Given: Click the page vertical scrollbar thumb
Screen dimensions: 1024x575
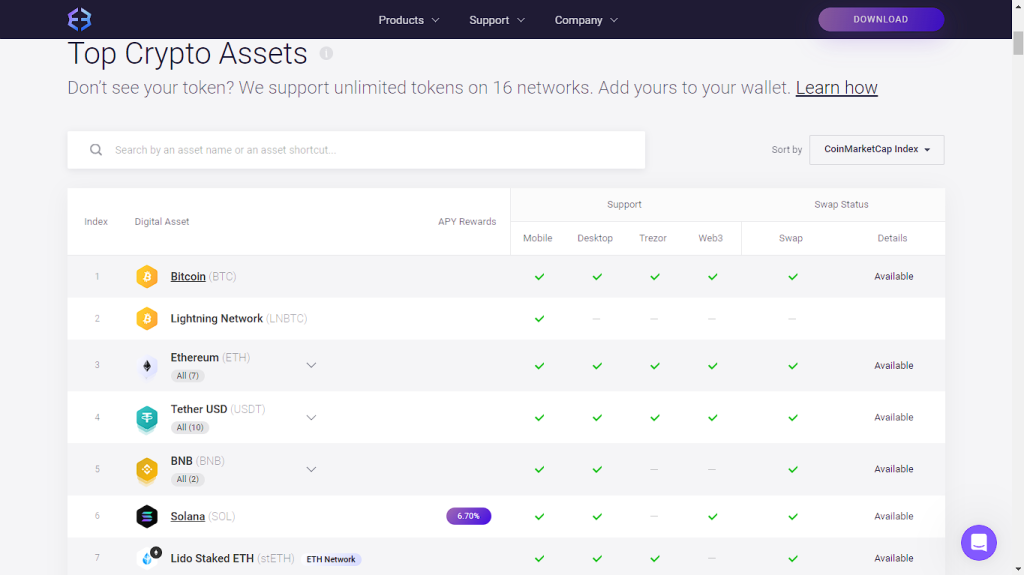Looking at the screenshot, I should [1018, 42].
